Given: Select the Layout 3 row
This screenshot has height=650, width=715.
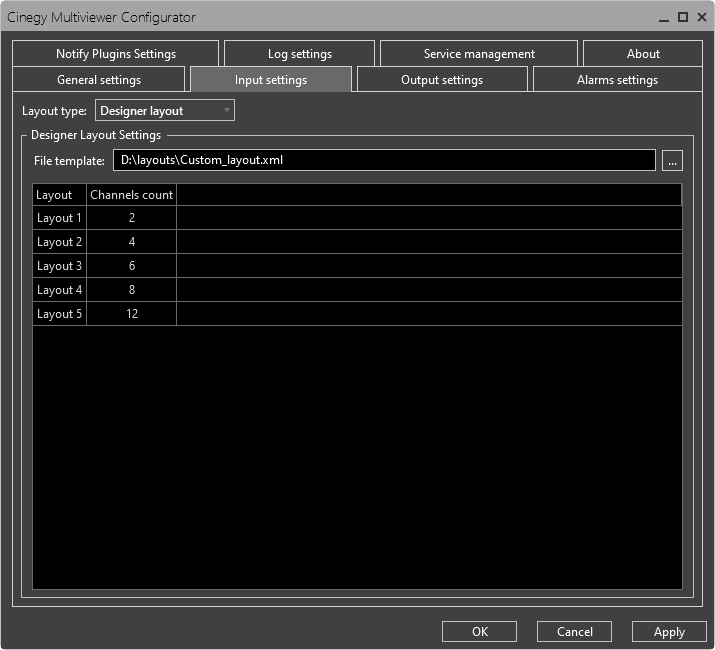Looking at the screenshot, I should coord(357,265).
